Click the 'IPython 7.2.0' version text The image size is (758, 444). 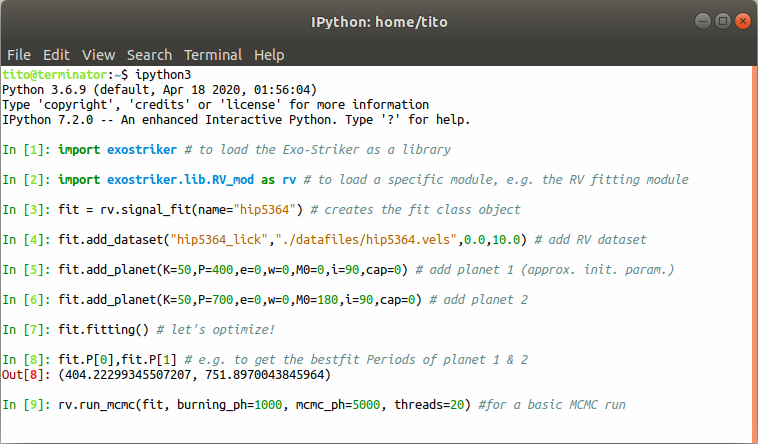point(47,120)
